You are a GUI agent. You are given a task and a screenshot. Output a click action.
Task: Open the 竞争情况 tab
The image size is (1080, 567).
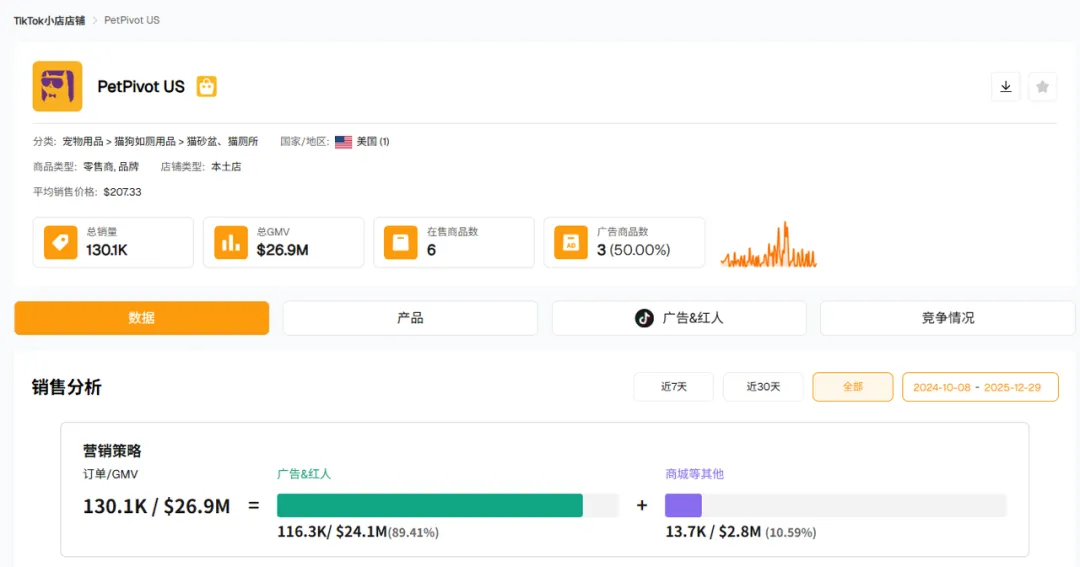pyautogui.click(x=947, y=318)
